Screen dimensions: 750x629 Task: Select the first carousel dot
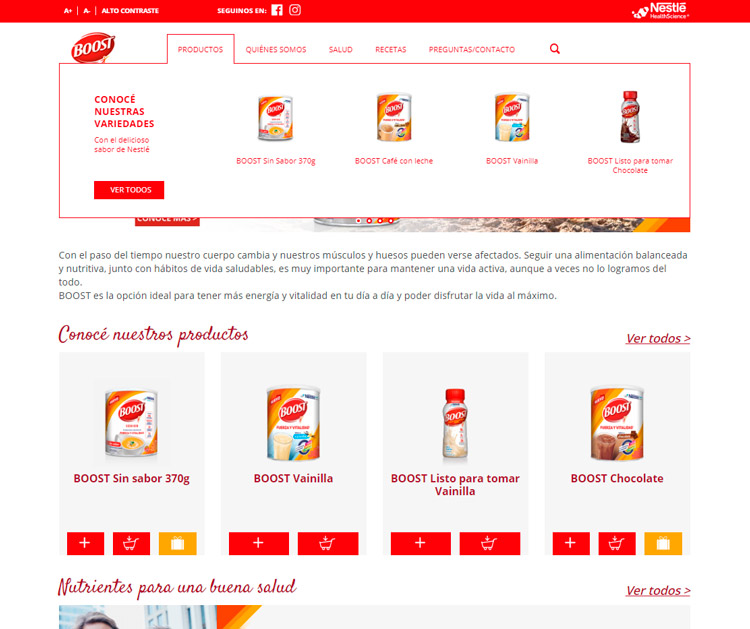pos(358,221)
